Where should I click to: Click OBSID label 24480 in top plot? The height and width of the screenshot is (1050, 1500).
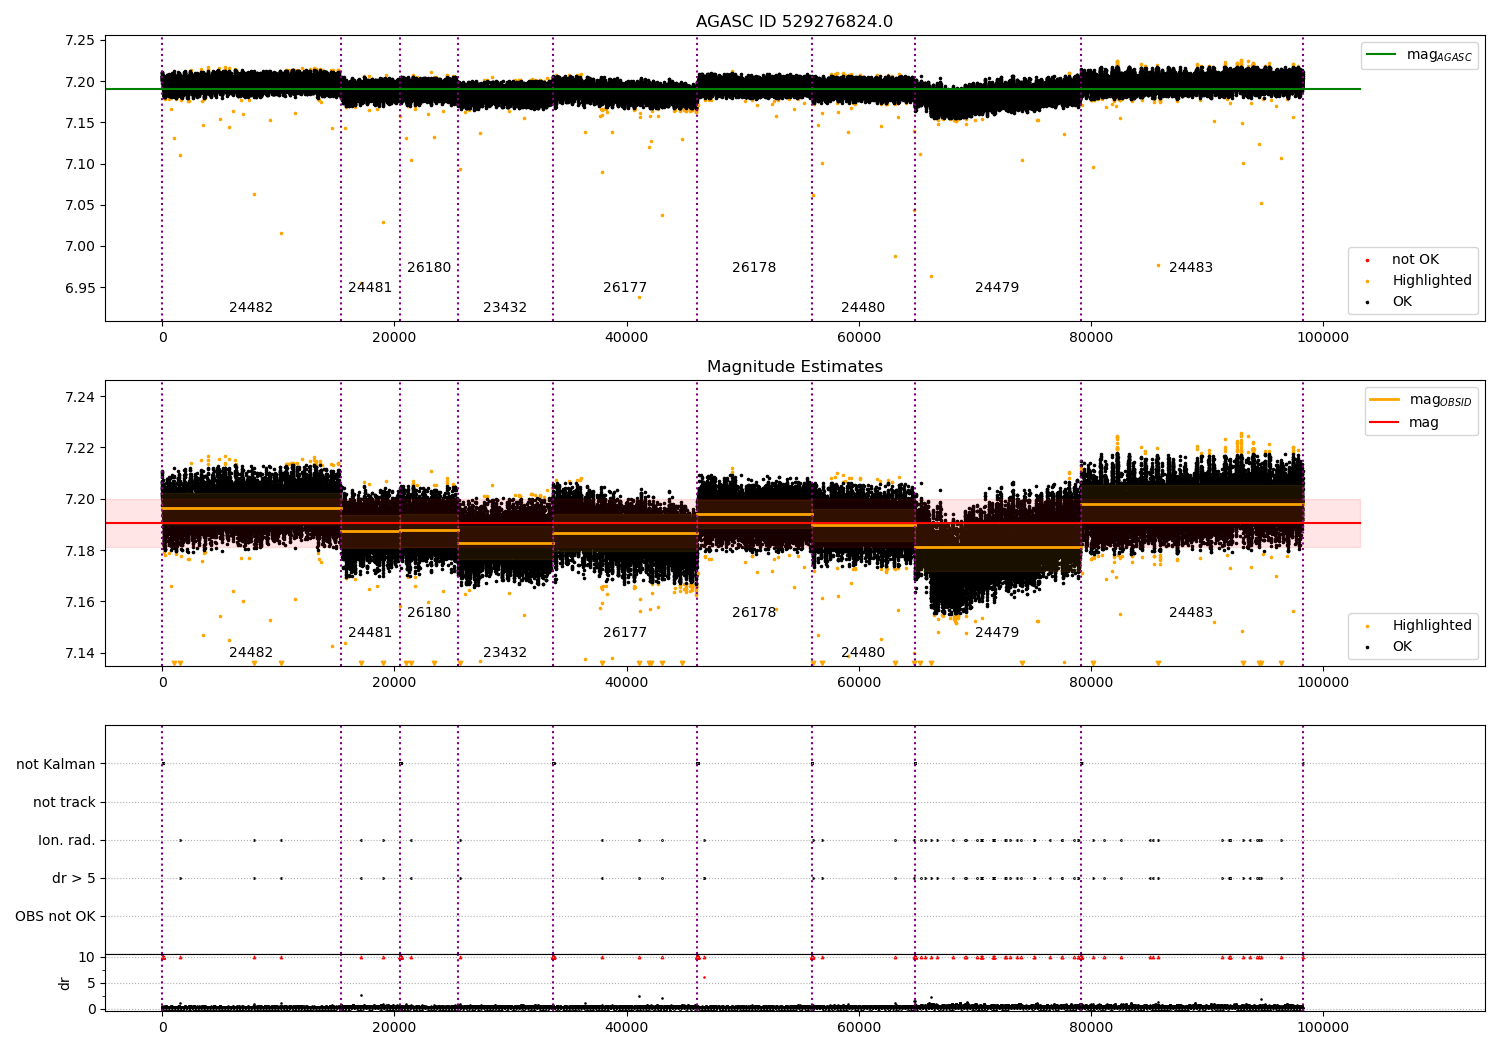coord(863,308)
